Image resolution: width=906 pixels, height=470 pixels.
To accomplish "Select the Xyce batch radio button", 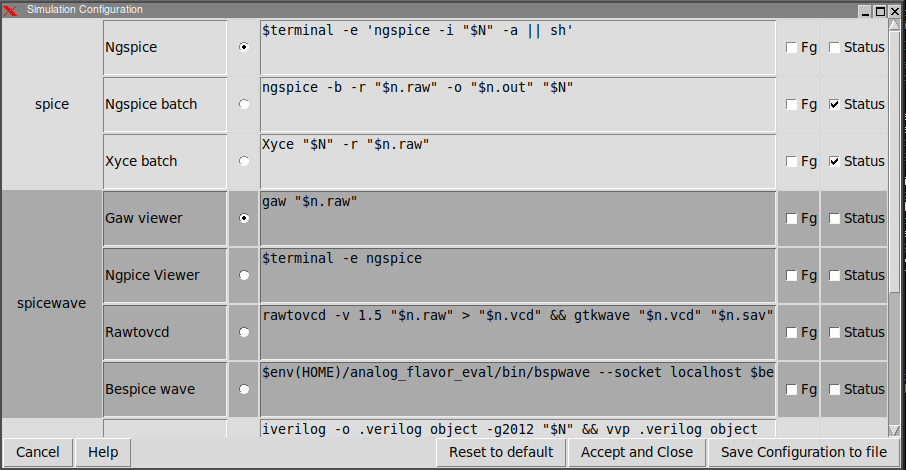I will pos(244,161).
